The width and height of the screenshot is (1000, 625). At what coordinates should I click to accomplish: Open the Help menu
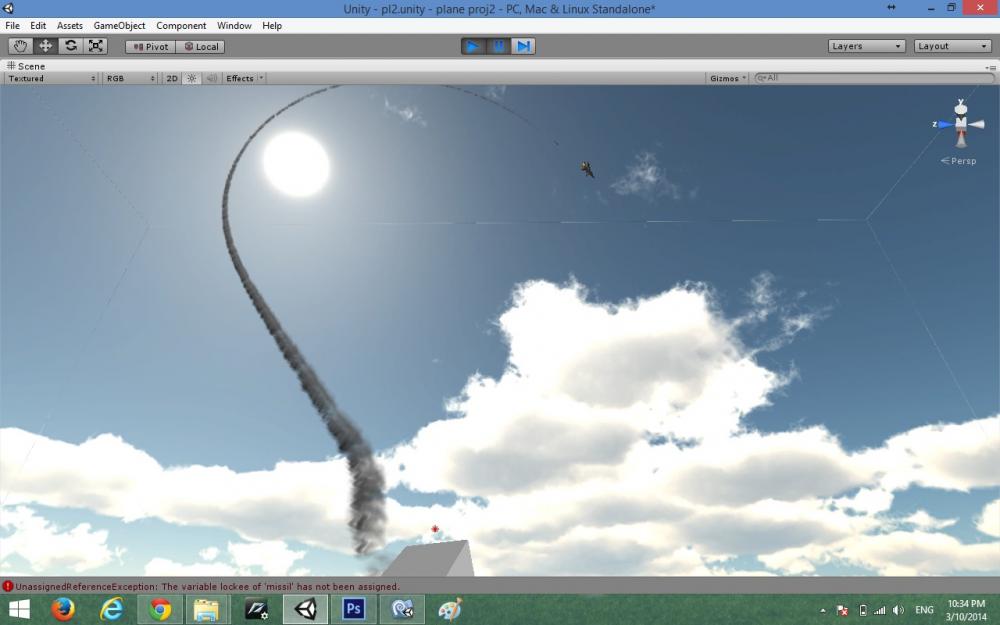pos(272,26)
